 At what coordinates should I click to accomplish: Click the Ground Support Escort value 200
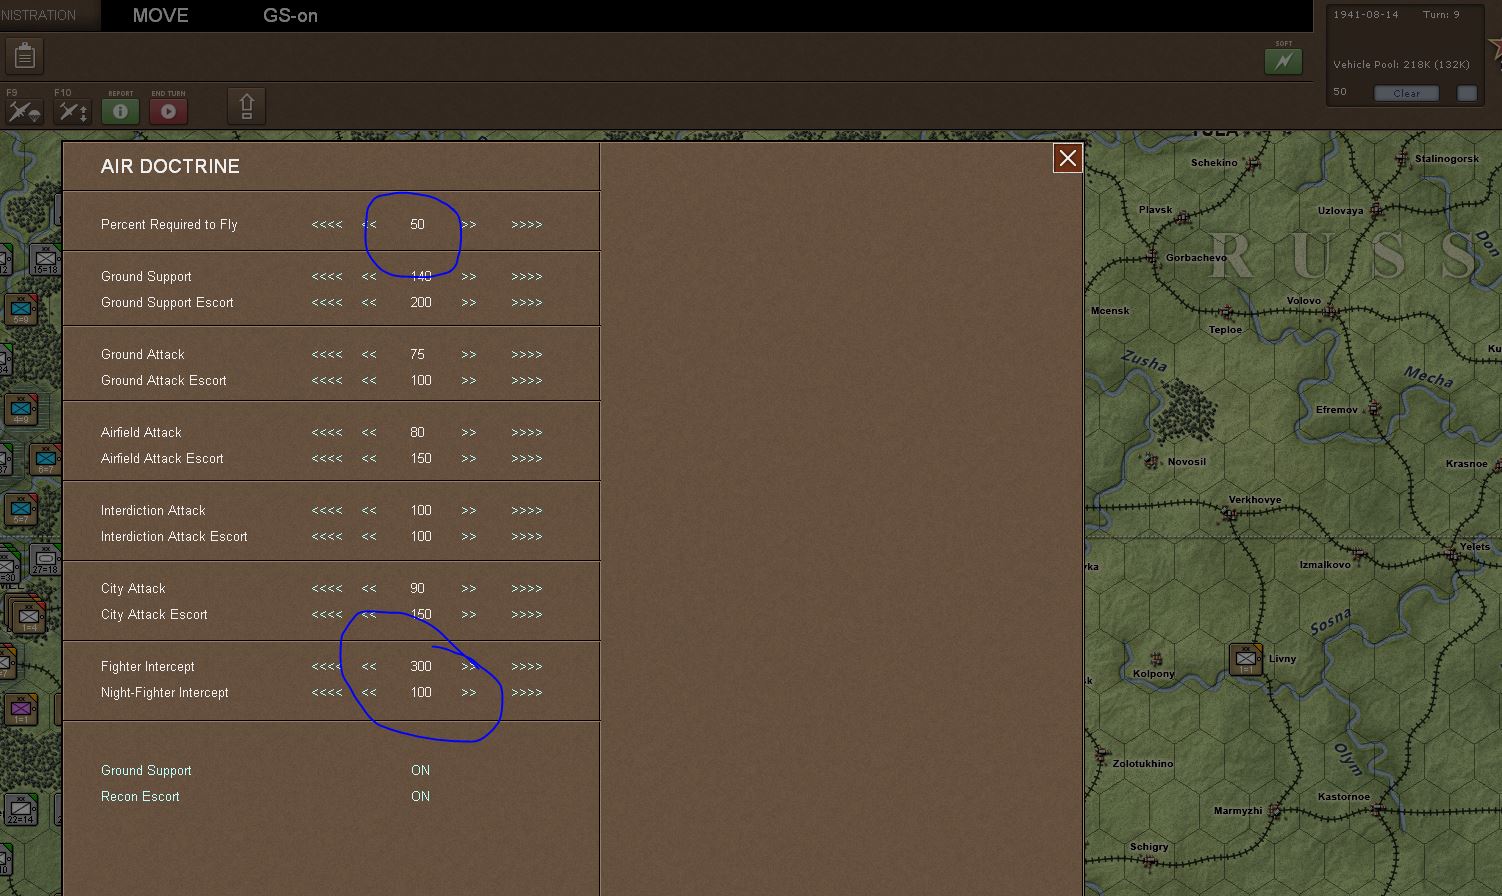pos(421,302)
